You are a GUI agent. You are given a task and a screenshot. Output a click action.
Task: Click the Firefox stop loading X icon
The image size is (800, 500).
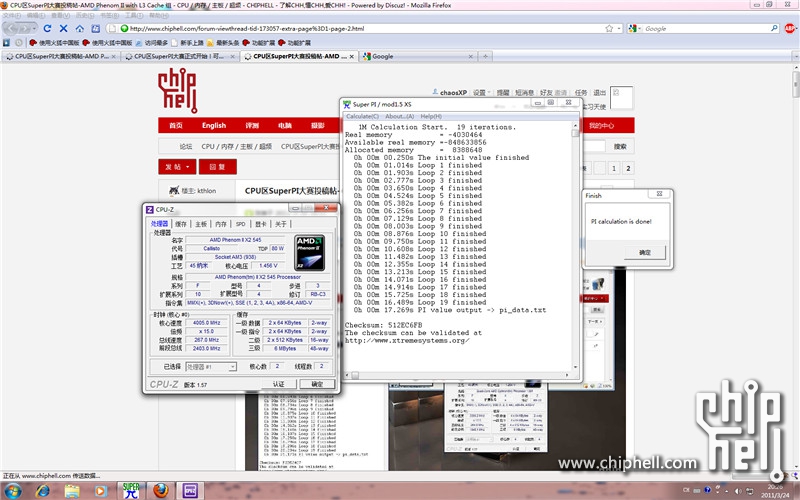(x=64, y=29)
